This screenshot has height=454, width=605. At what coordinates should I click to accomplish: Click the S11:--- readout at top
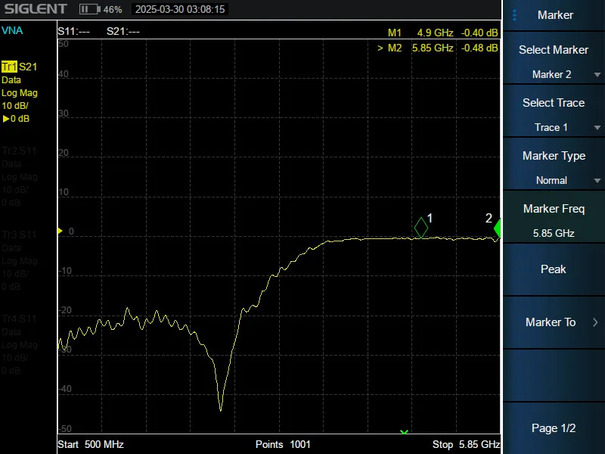(x=74, y=32)
